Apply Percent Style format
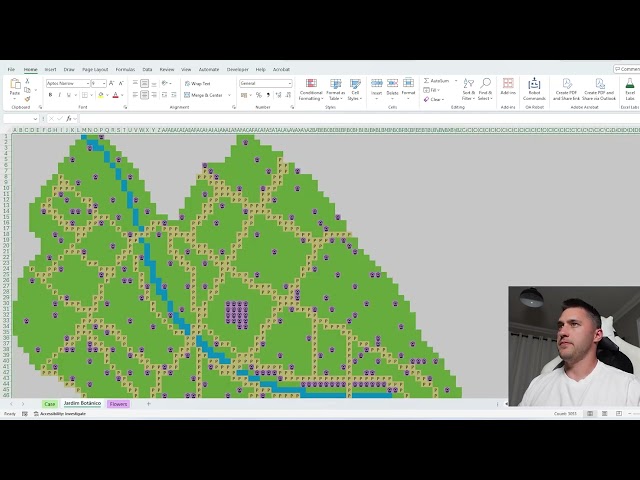 [x=259, y=95]
